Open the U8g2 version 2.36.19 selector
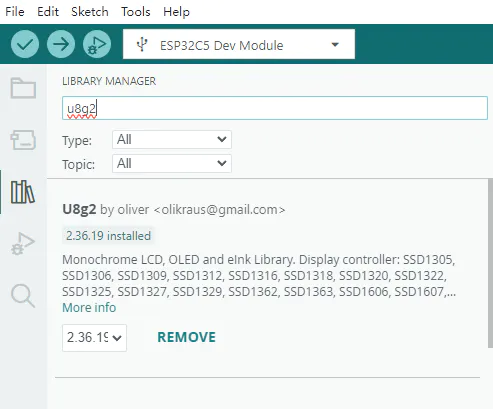The height and width of the screenshot is (409, 493). coord(94,338)
